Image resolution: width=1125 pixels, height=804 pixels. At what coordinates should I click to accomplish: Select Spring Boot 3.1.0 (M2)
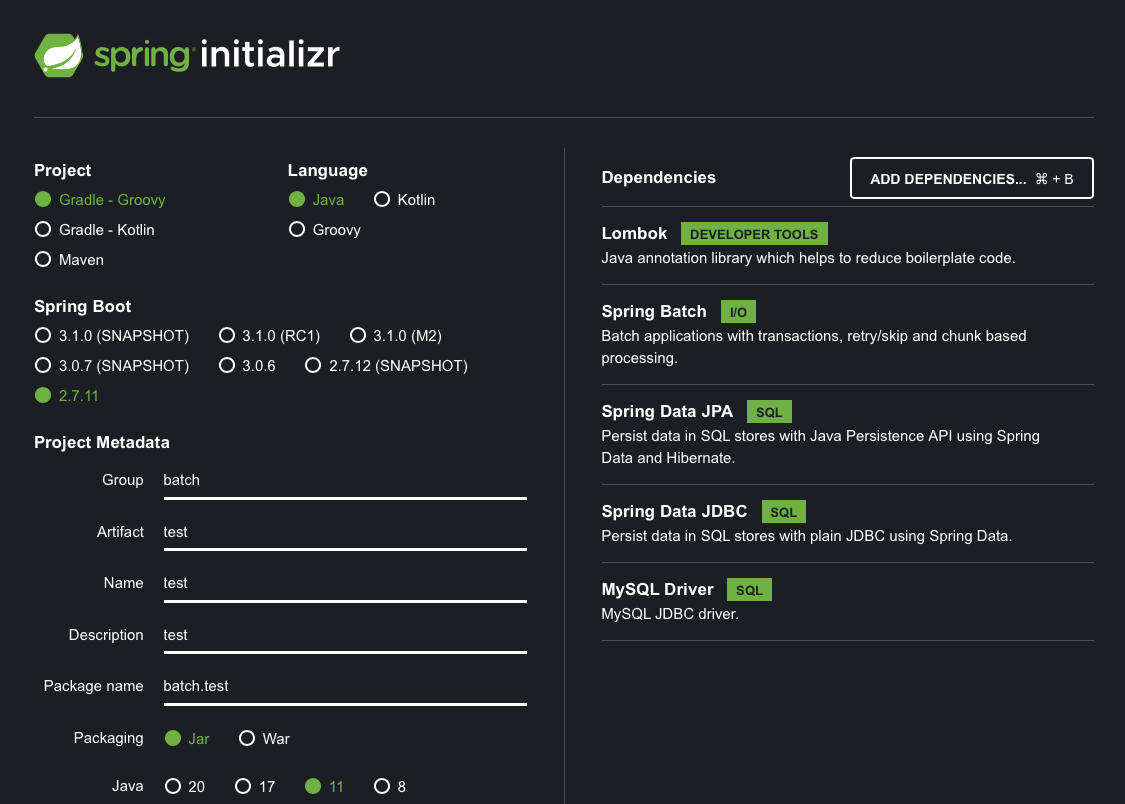[396, 336]
